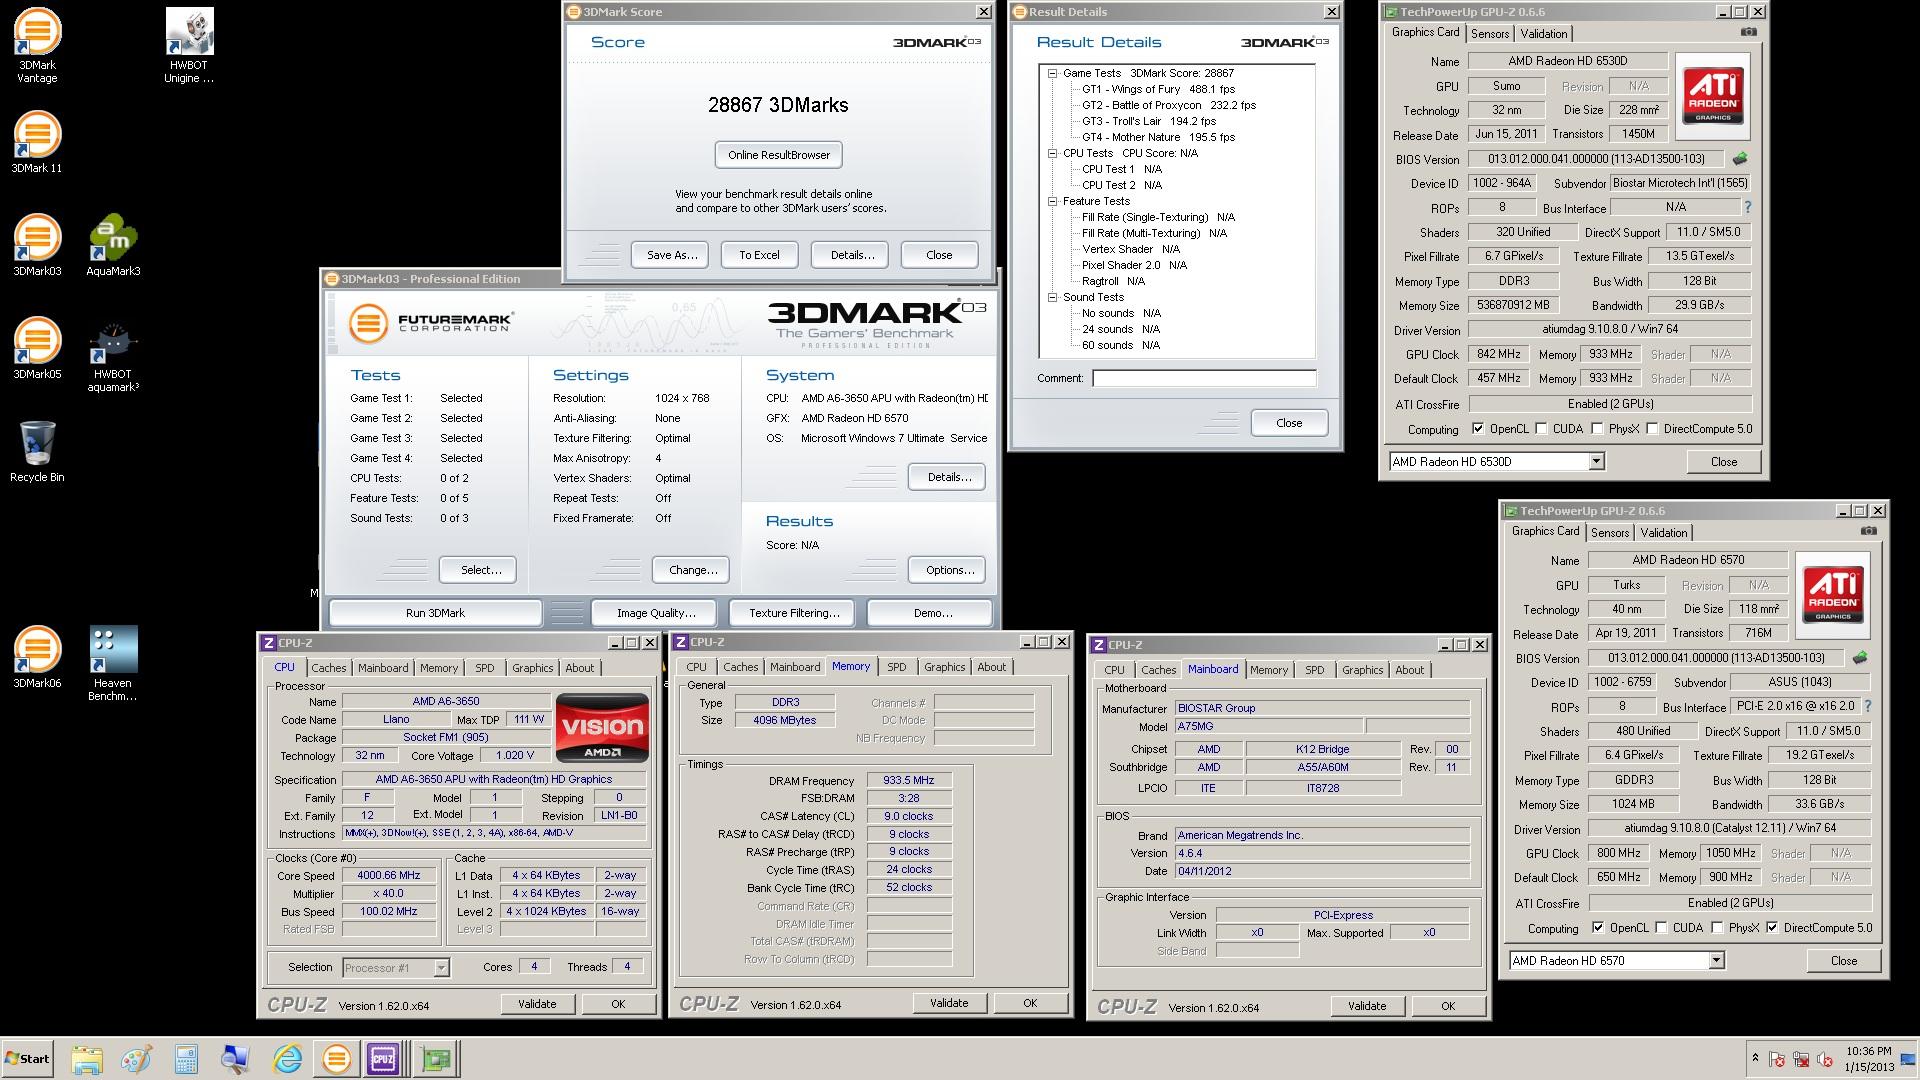The height and width of the screenshot is (1080, 1920).
Task: Switch to the GPU-Z taskbar button
Action: pyautogui.click(x=436, y=1059)
